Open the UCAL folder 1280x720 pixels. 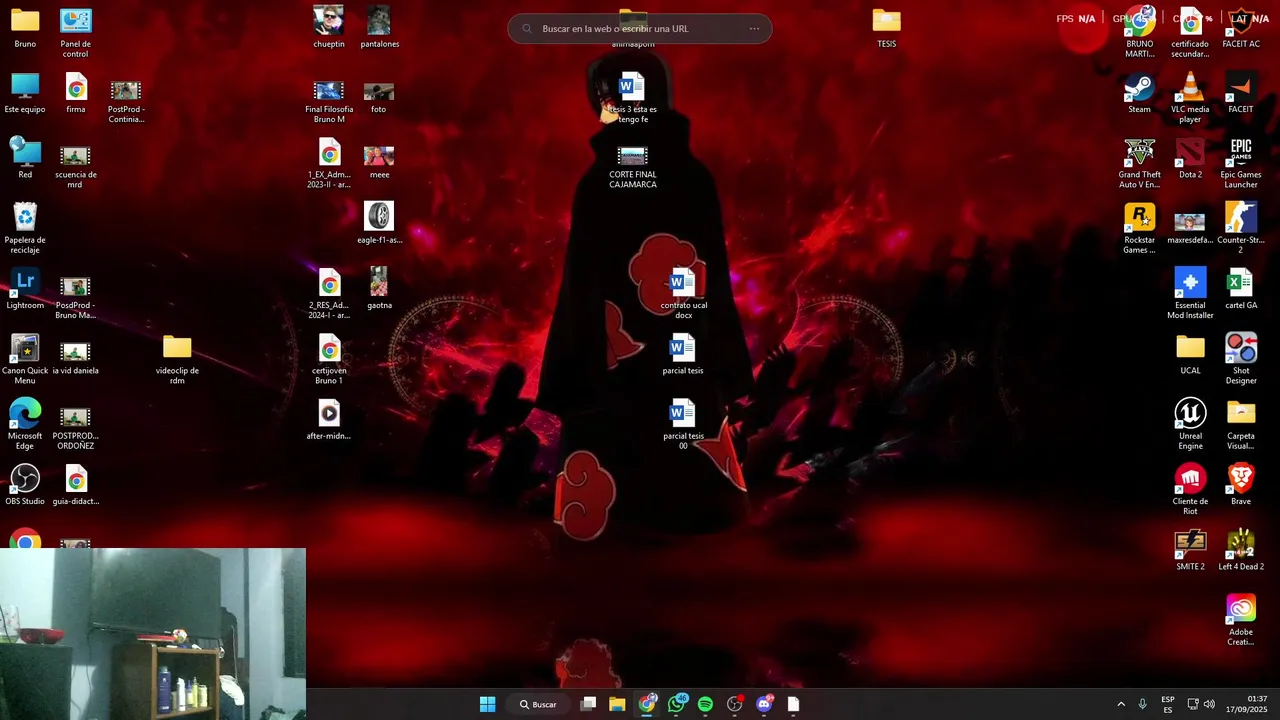coord(1190,354)
